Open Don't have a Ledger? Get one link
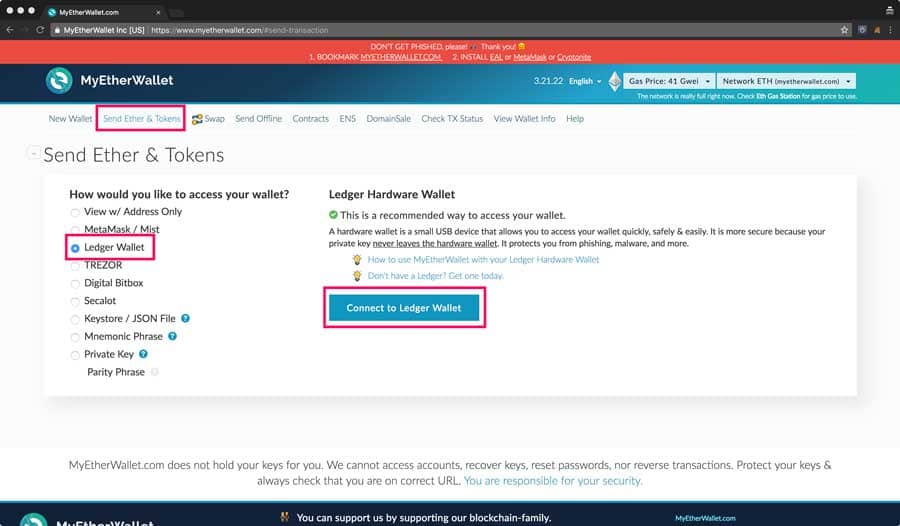Viewport: 900px width, 526px height. (x=436, y=276)
